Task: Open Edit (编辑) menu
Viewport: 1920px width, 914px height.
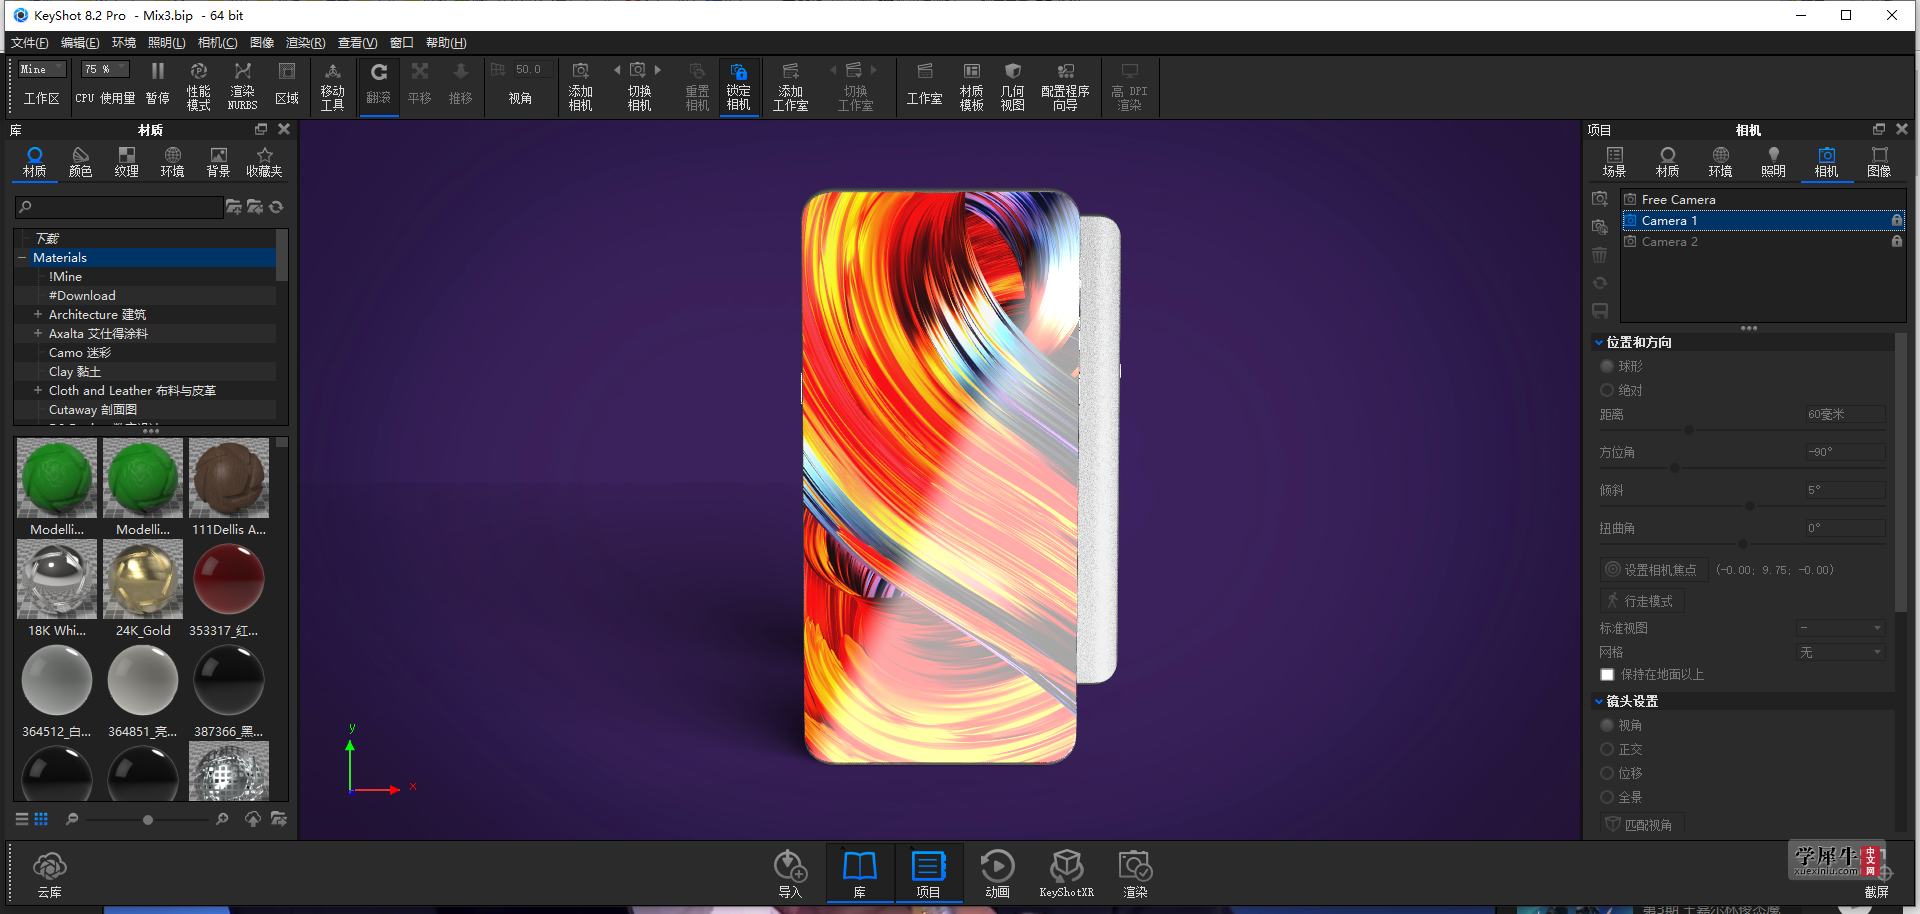Action: pyautogui.click(x=80, y=43)
